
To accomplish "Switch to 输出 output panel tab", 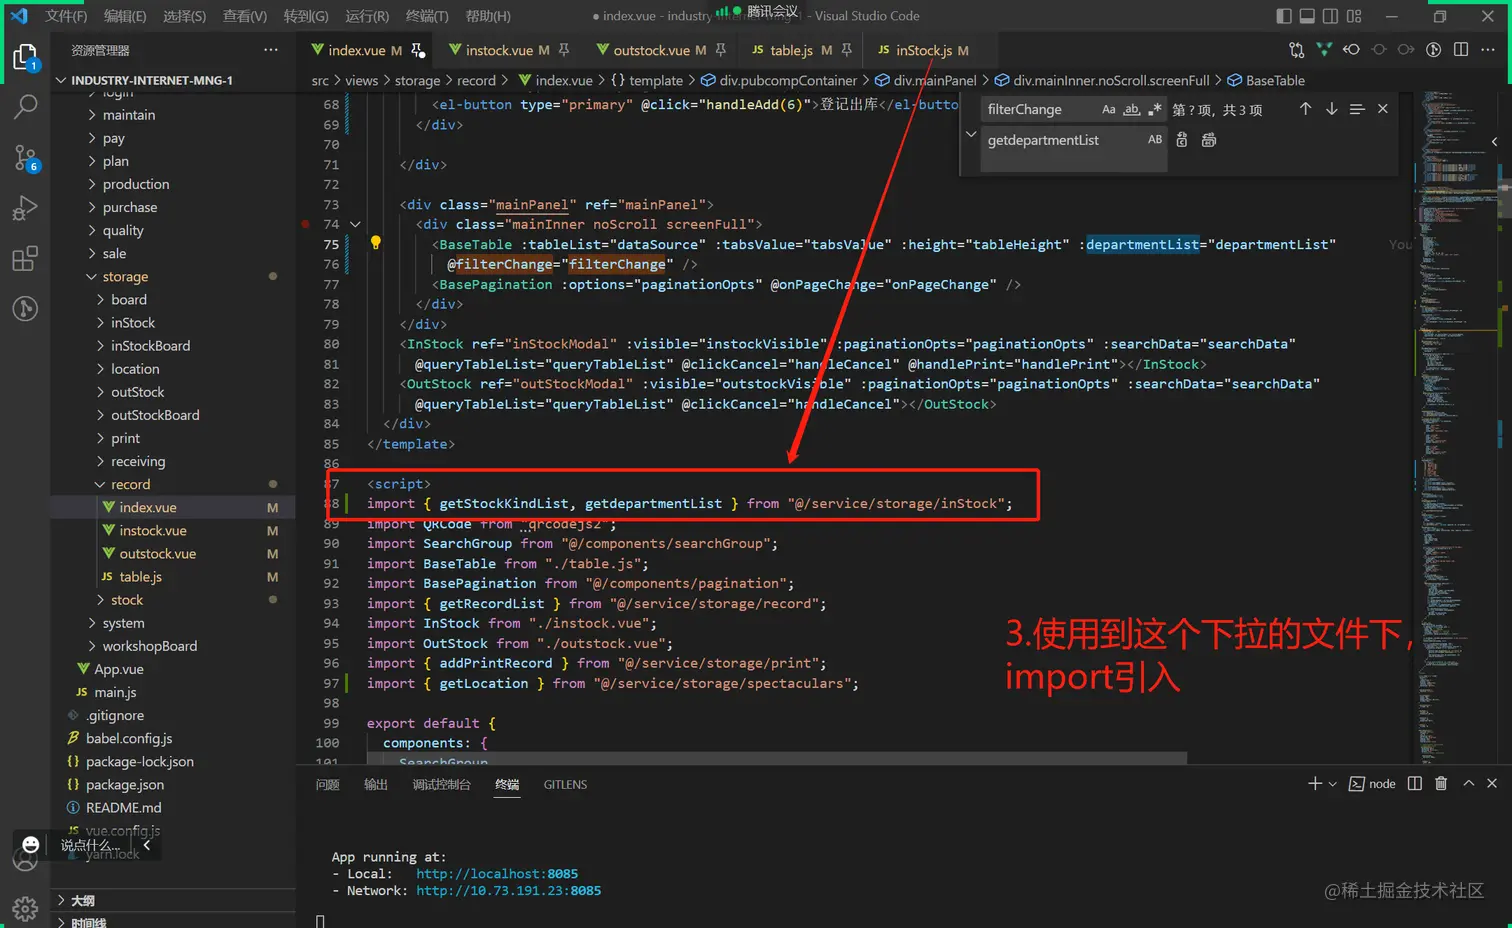I will [x=376, y=785].
